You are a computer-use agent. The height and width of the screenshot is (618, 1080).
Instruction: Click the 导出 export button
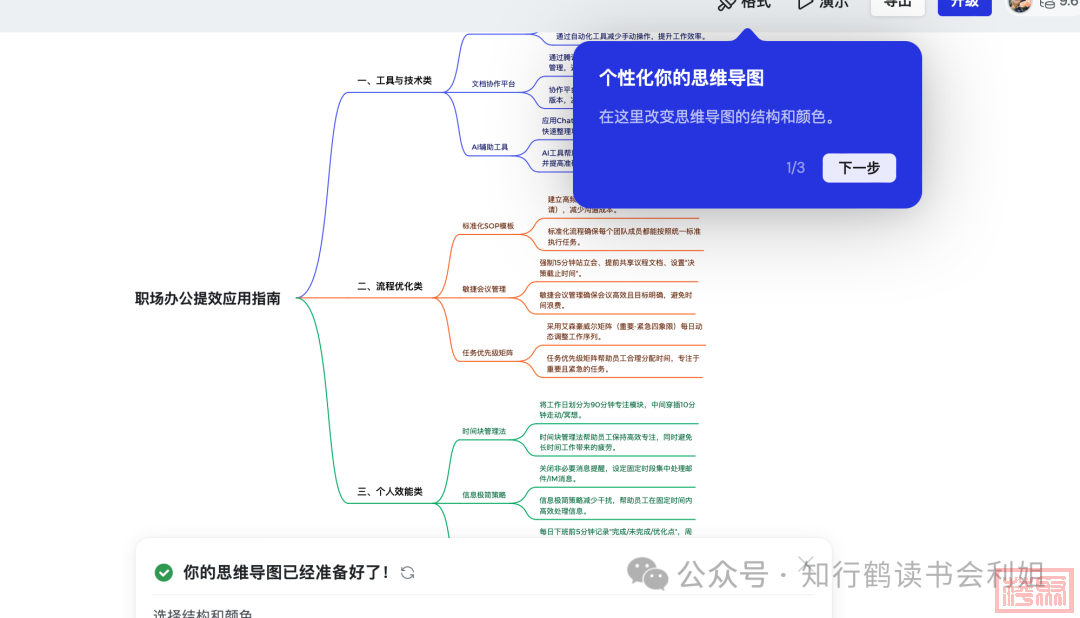[897, 6]
